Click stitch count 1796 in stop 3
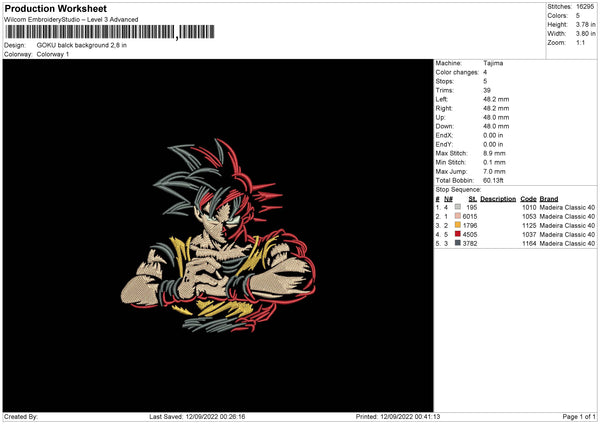Screen dimensions: 600x424 470,226
